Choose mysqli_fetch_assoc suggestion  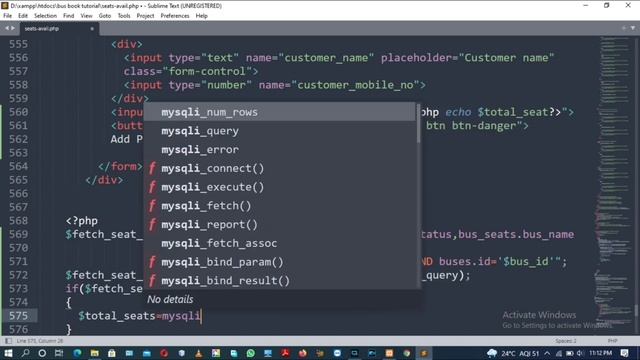tap(280, 243)
